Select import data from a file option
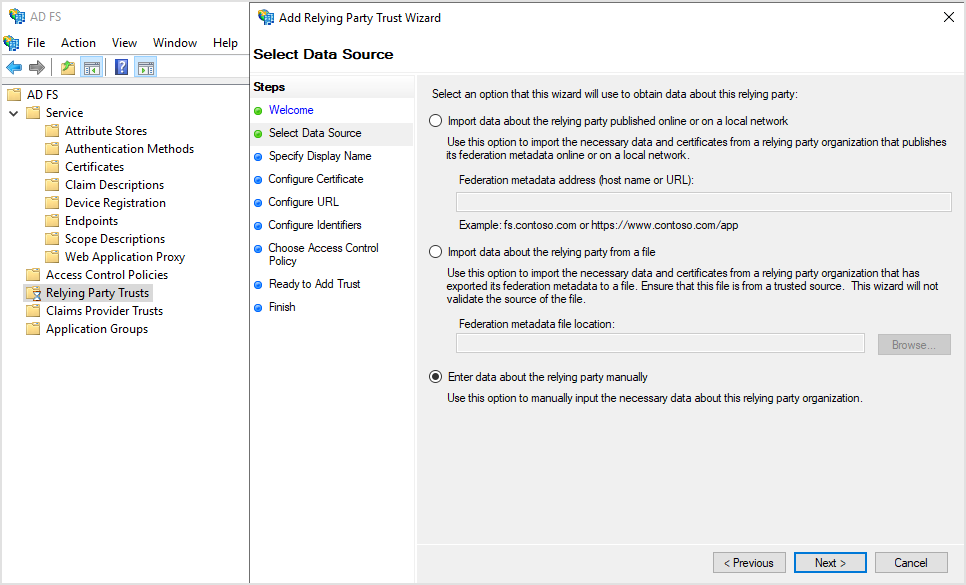The height and width of the screenshot is (585, 966). 434,251
